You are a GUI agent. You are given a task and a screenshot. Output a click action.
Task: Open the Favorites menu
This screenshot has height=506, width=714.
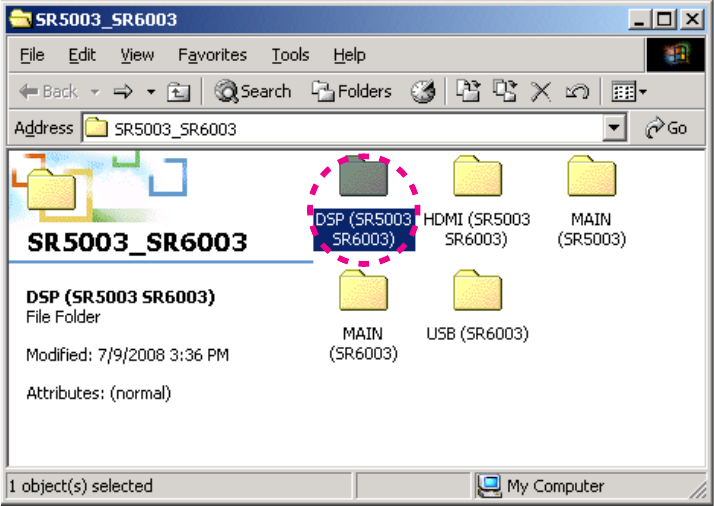(212, 55)
